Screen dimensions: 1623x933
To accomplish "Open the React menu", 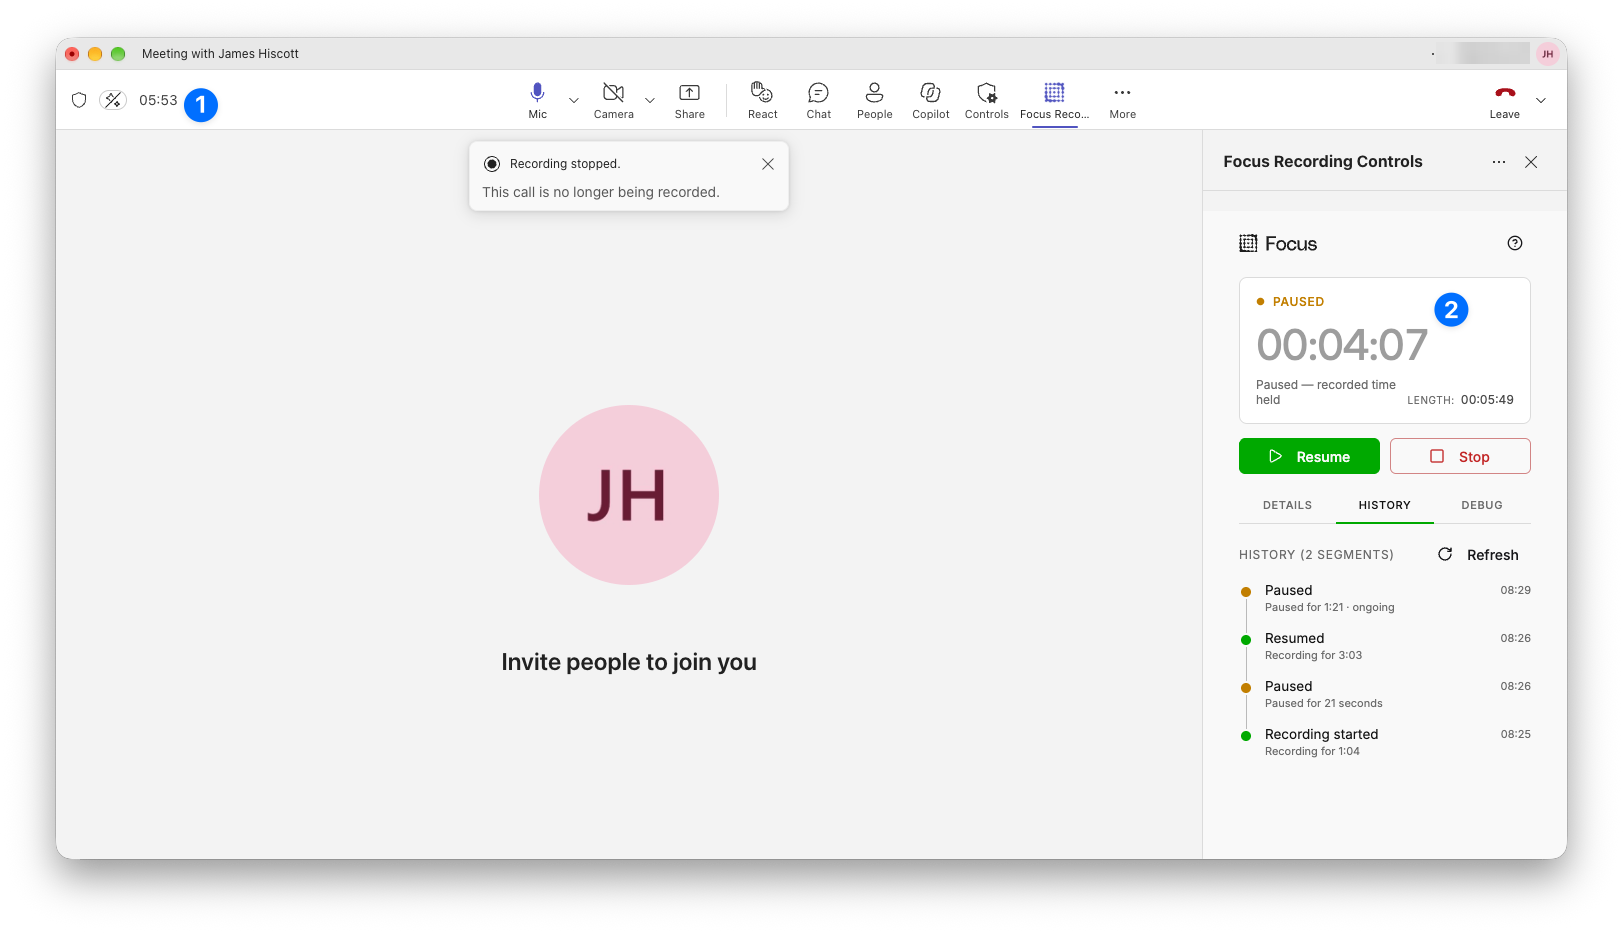I will coord(762,100).
